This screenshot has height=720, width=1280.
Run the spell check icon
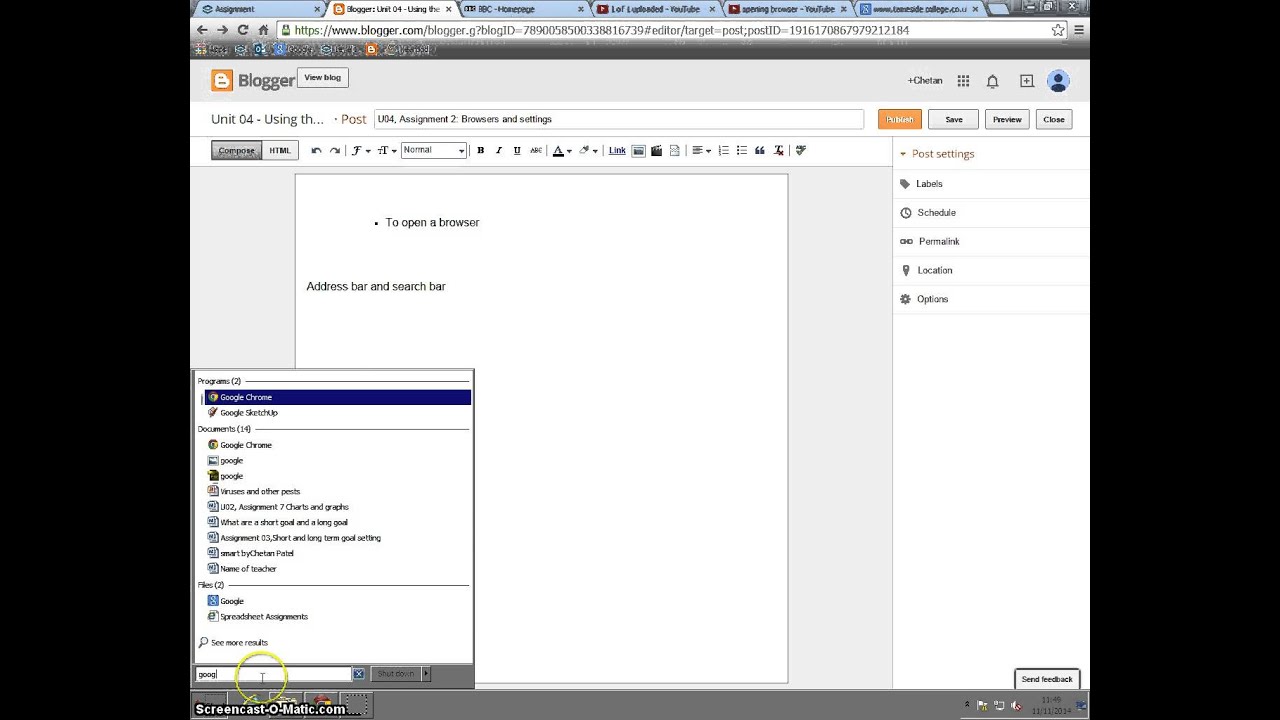(x=799, y=151)
